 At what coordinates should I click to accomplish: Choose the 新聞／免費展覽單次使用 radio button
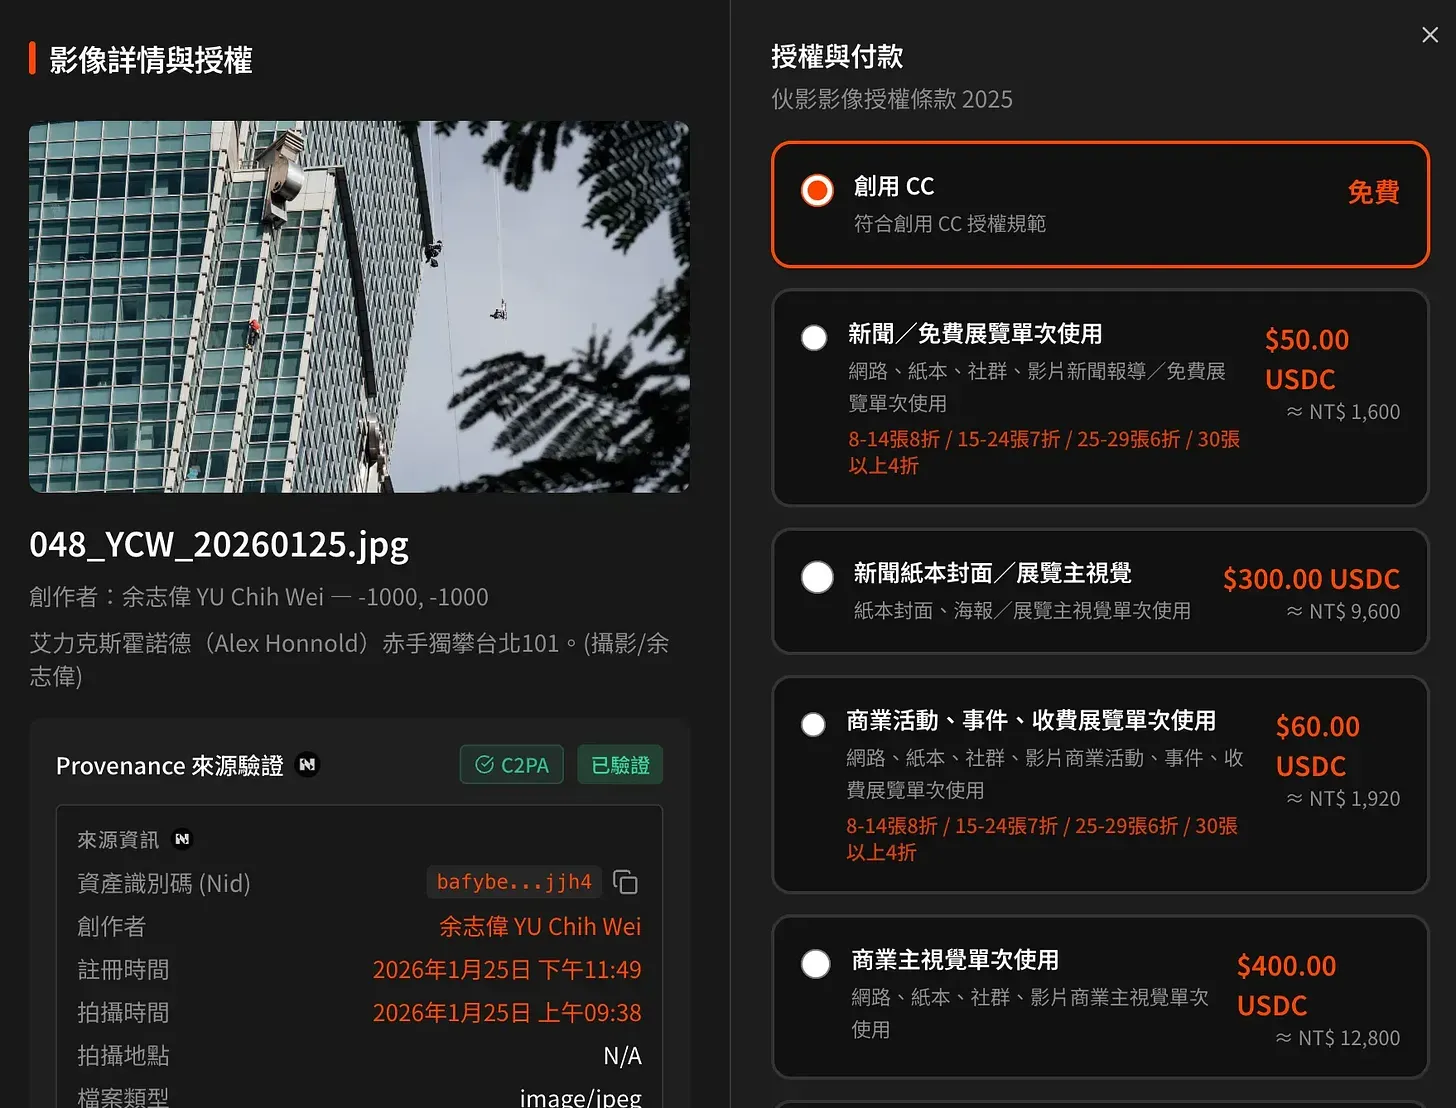[814, 338]
